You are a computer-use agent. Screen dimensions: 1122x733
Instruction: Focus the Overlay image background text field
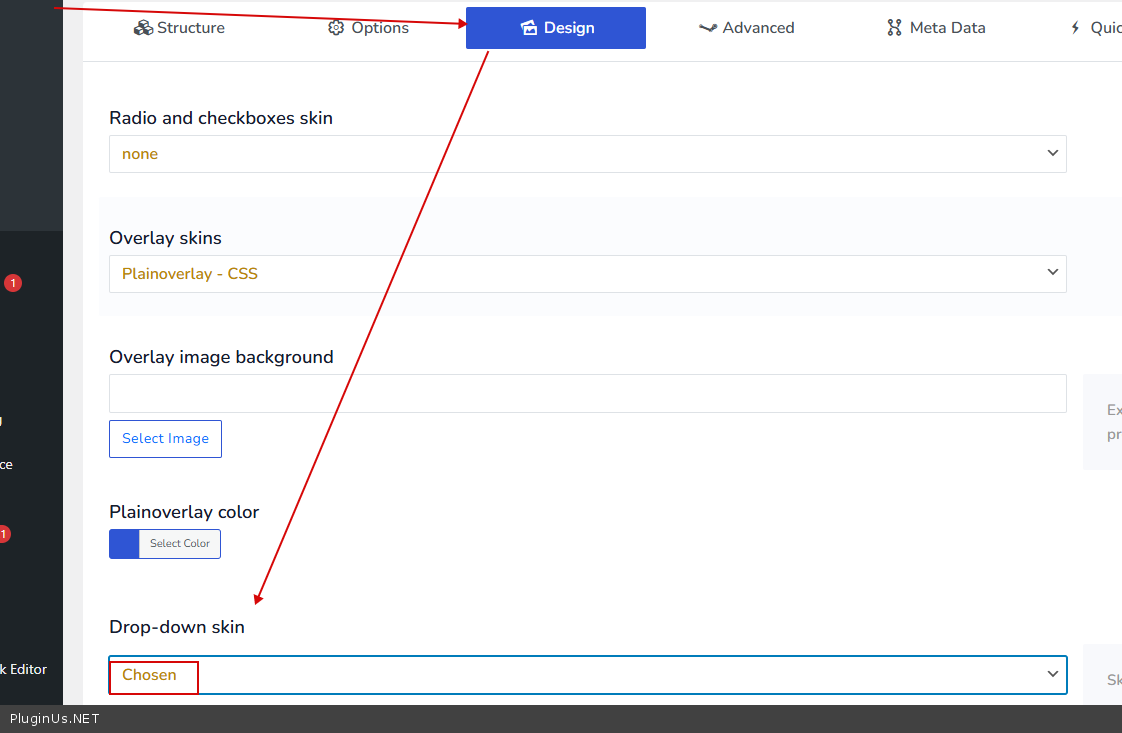(x=587, y=394)
